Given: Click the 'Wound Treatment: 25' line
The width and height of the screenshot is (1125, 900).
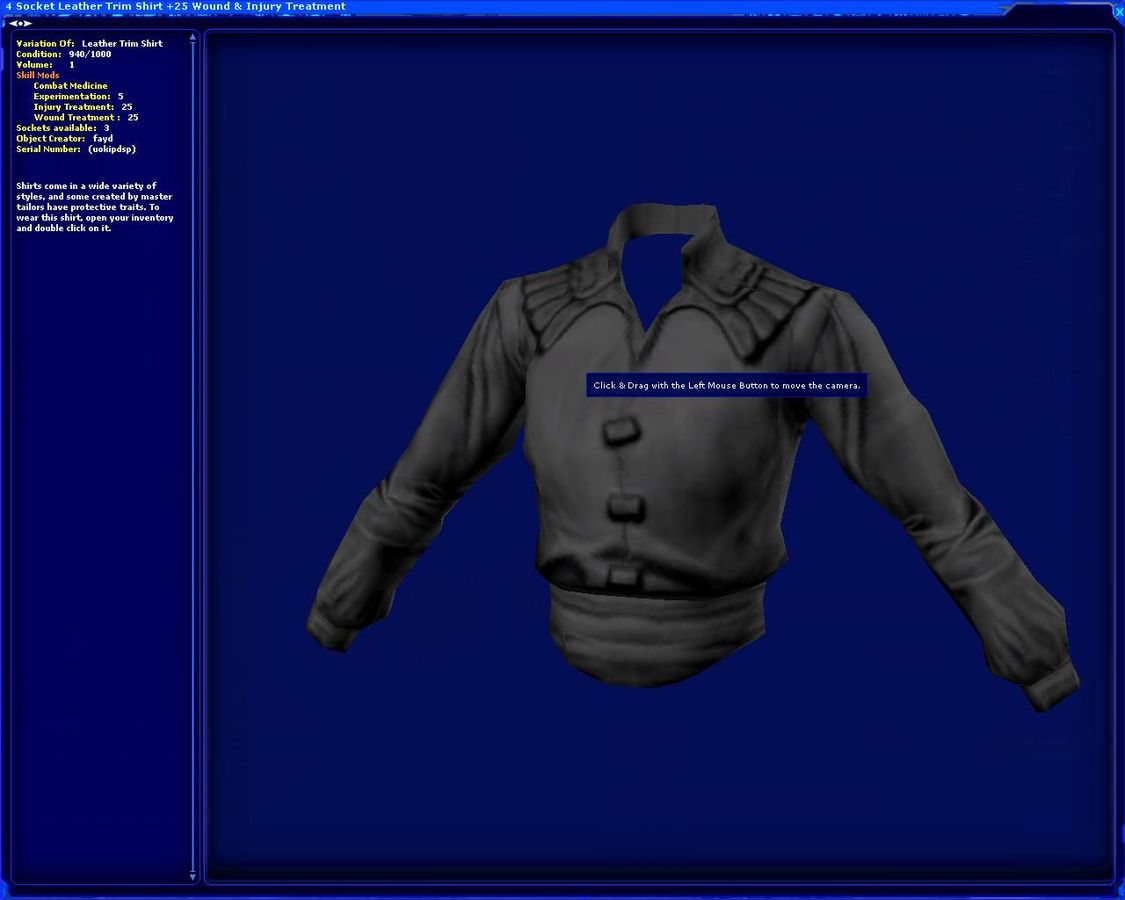Looking at the screenshot, I should [x=85, y=117].
